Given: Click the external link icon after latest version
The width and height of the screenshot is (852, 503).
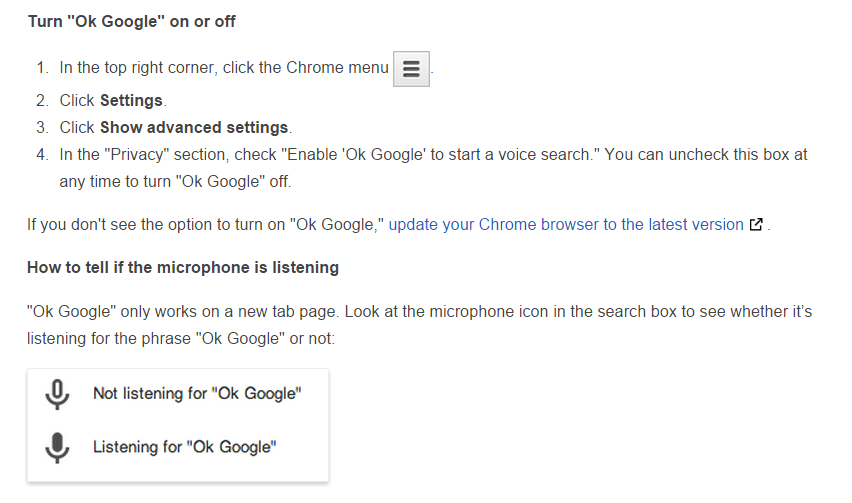Looking at the screenshot, I should [x=756, y=224].
